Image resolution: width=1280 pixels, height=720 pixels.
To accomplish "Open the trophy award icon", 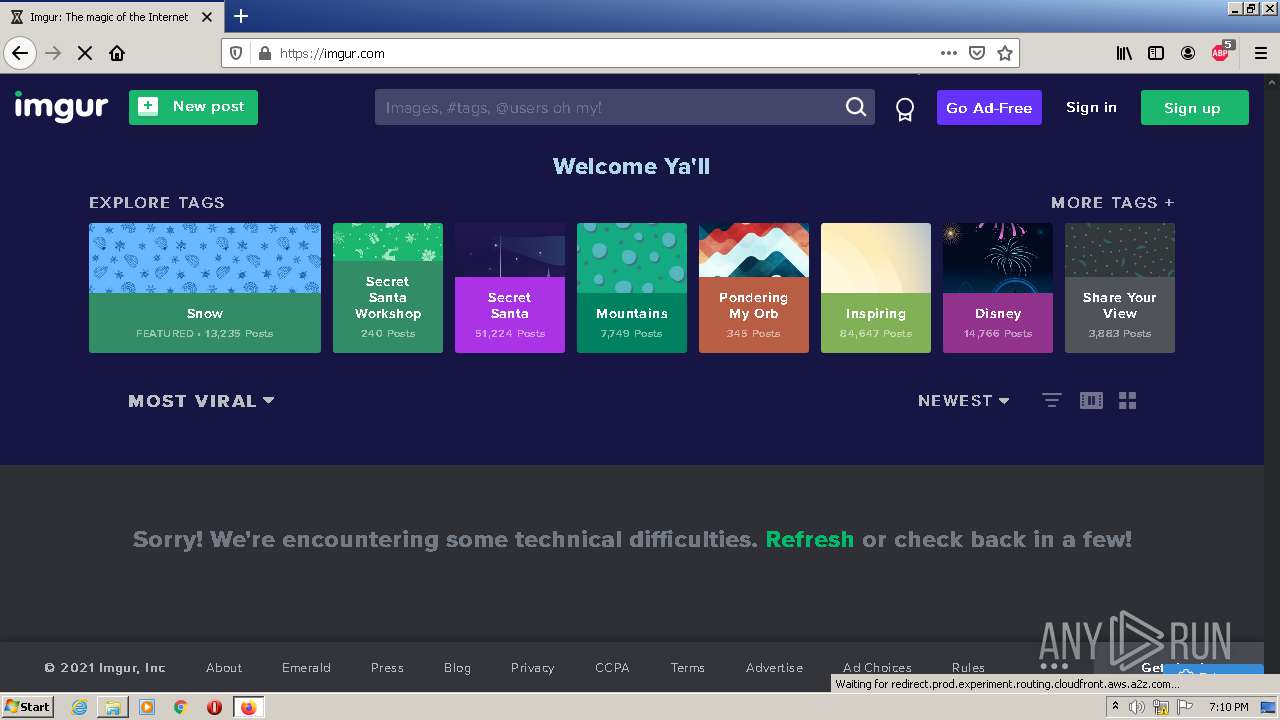I will click(905, 109).
